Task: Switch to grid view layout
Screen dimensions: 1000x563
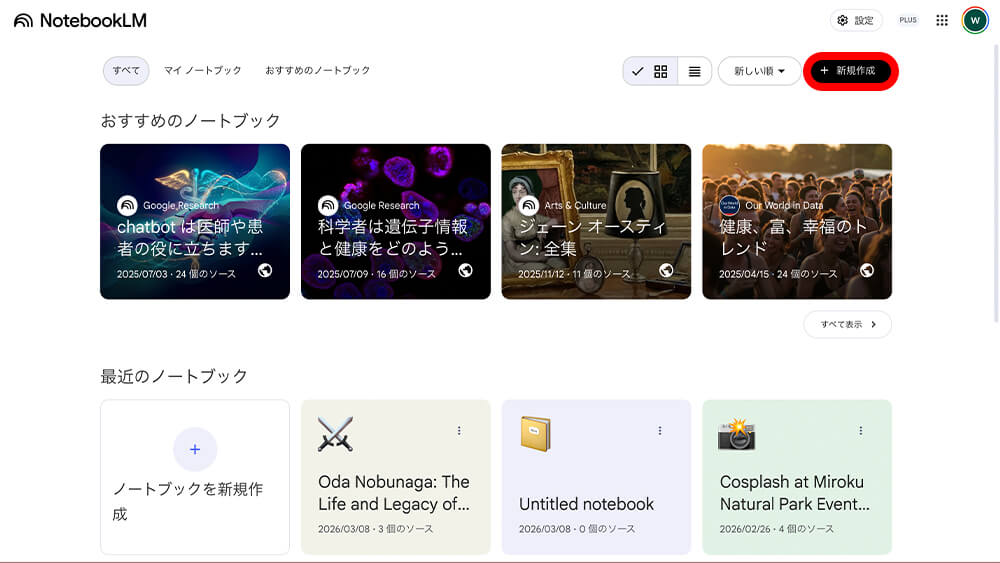Action: pyautogui.click(x=660, y=71)
